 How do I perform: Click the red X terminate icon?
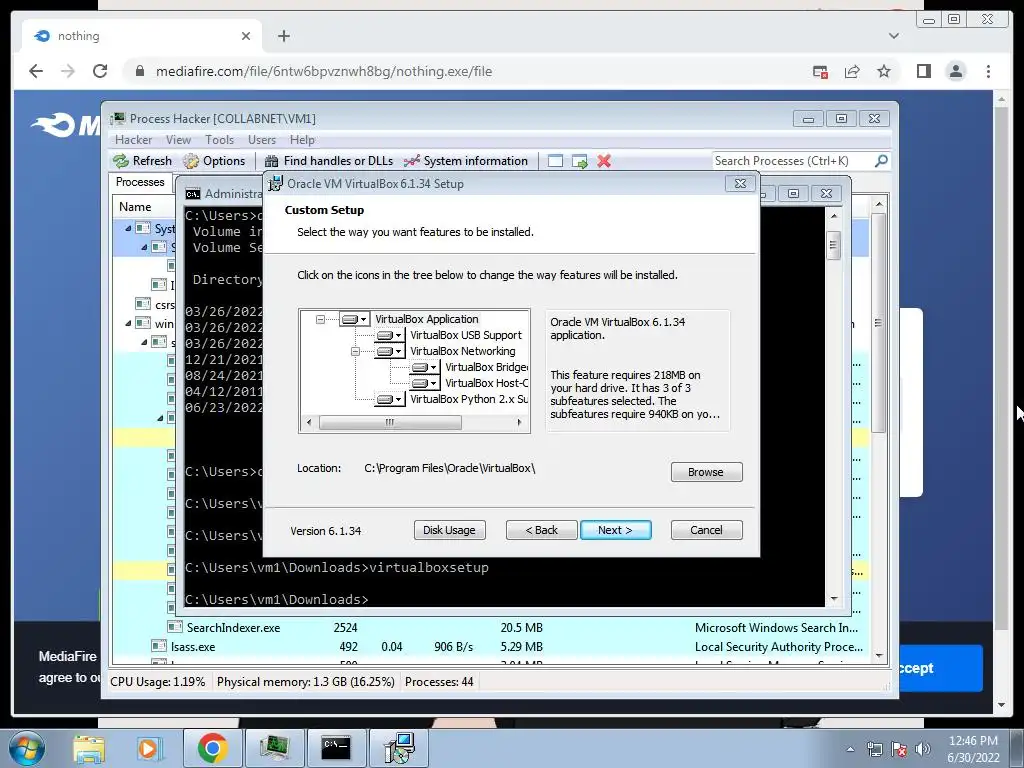point(604,161)
